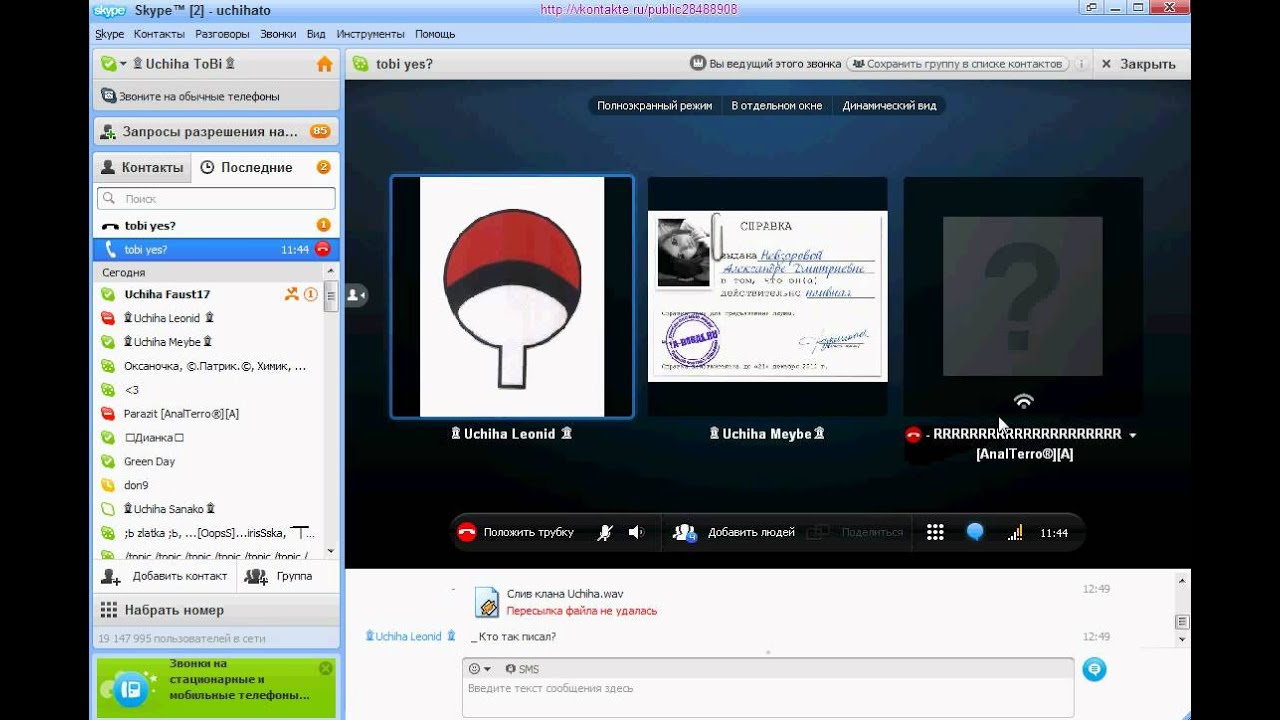Open the emoticon picker dropdown
This screenshot has width=1280, height=720.
coord(480,669)
